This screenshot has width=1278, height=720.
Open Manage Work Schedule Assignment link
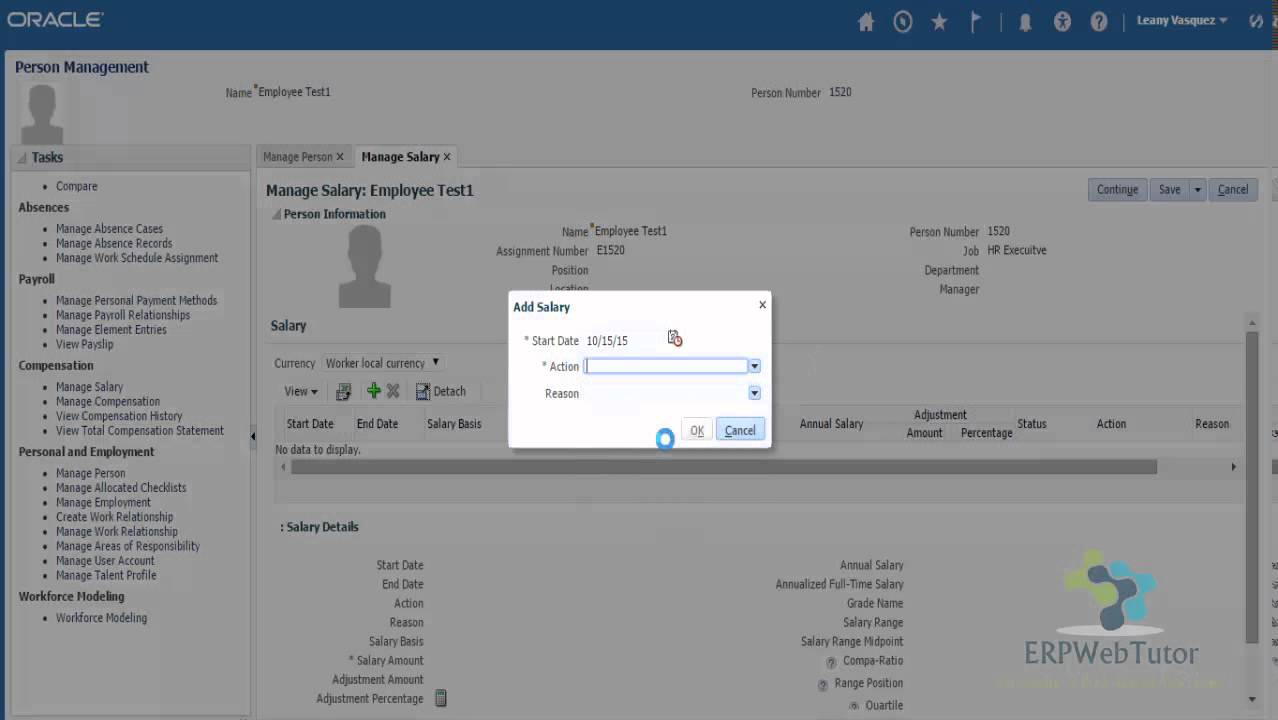137,258
